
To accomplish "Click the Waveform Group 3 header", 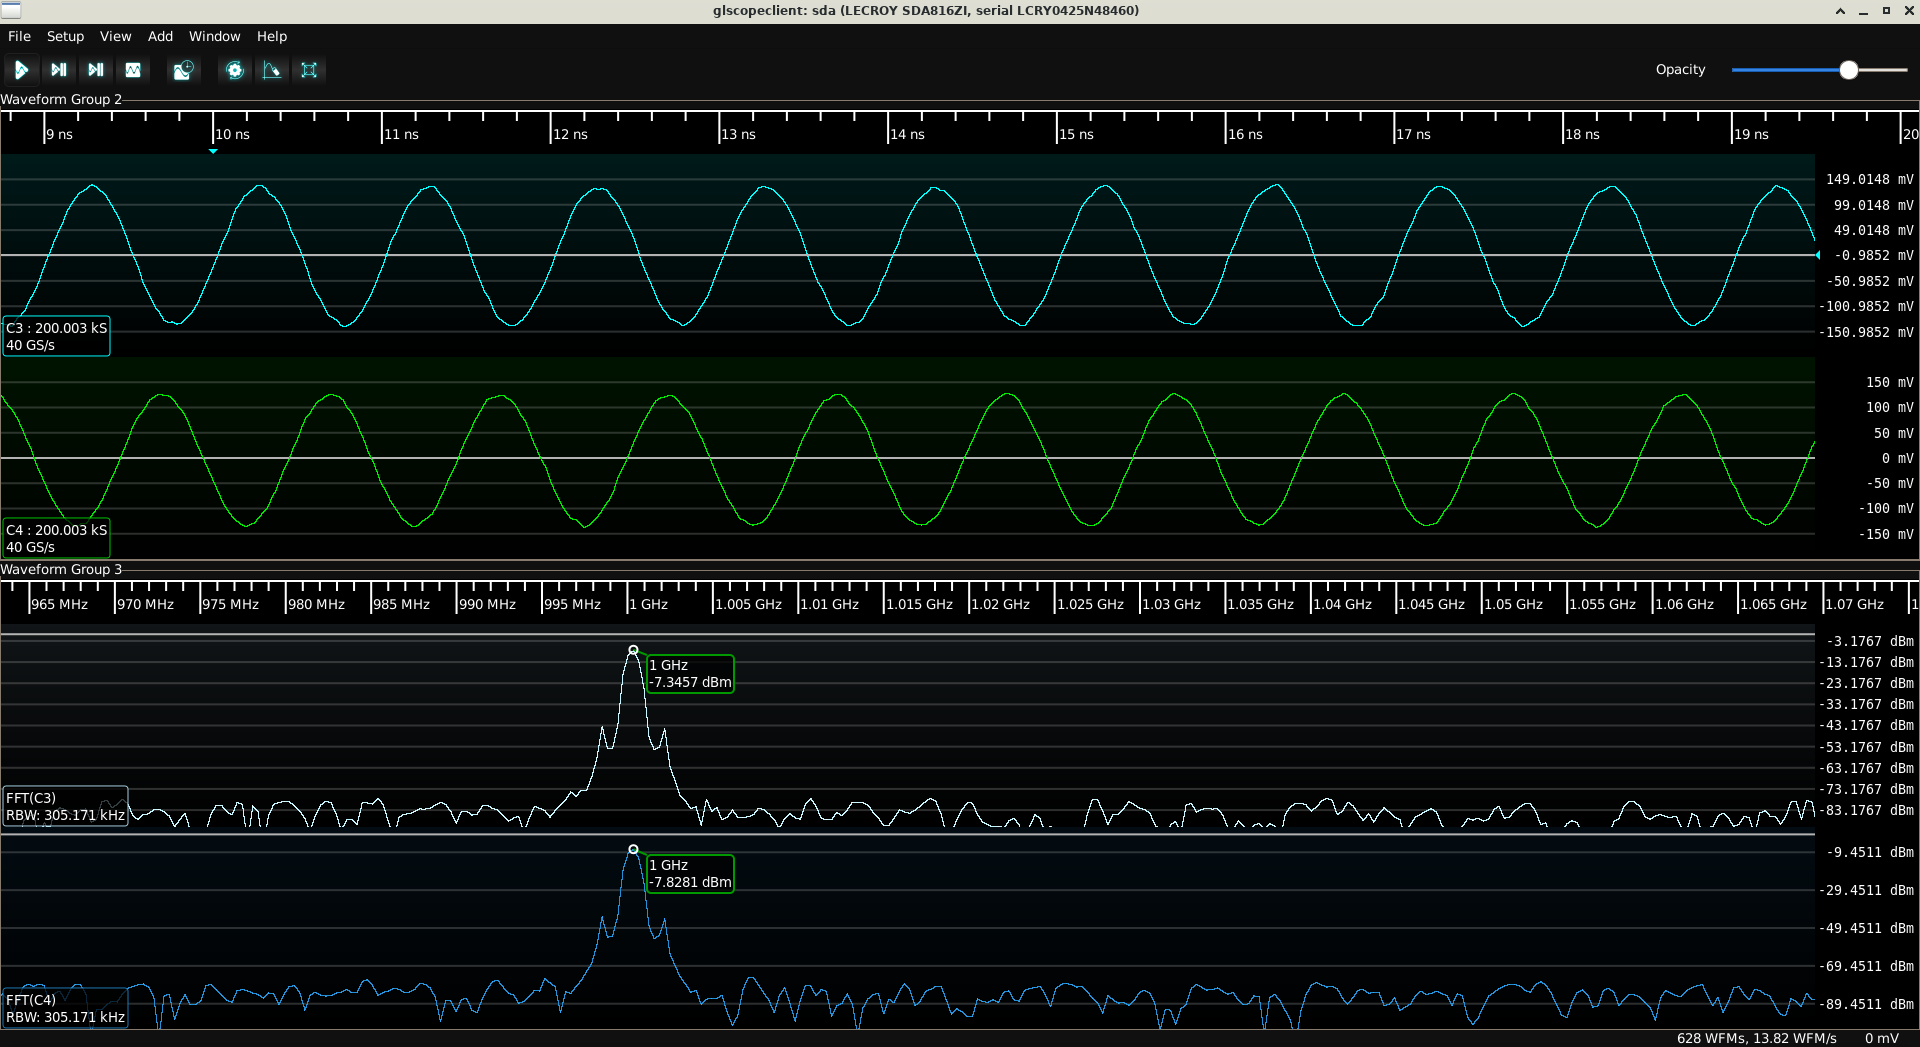I will [61, 569].
